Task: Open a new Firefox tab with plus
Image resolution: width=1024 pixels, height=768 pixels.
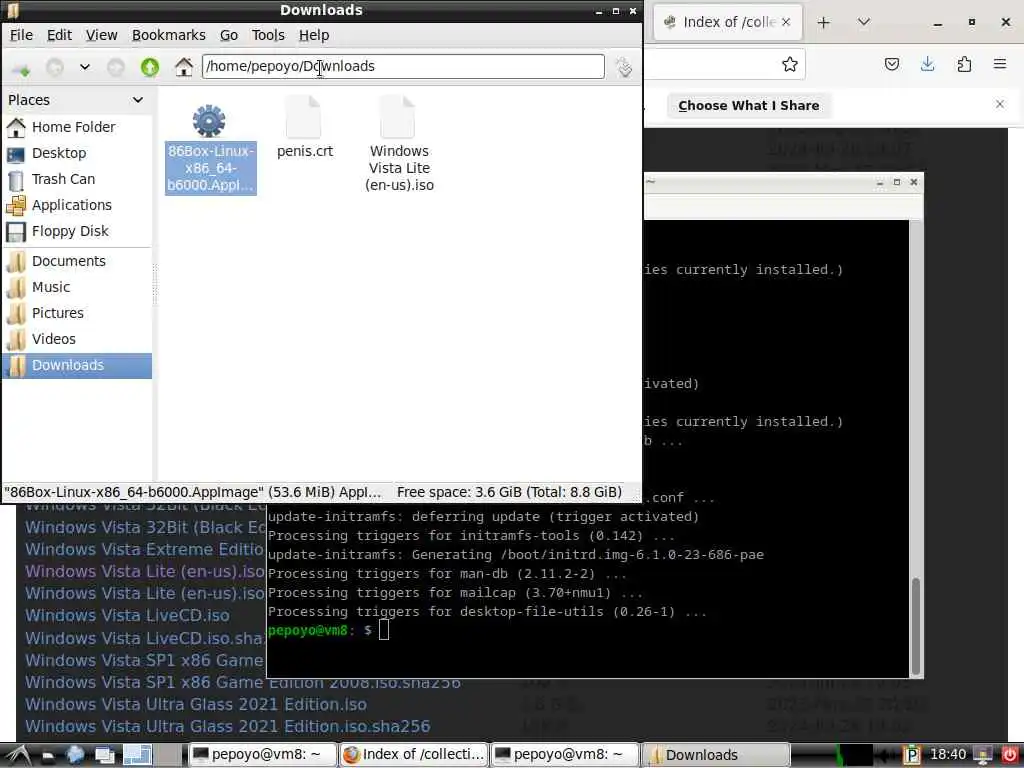Action: click(x=824, y=23)
